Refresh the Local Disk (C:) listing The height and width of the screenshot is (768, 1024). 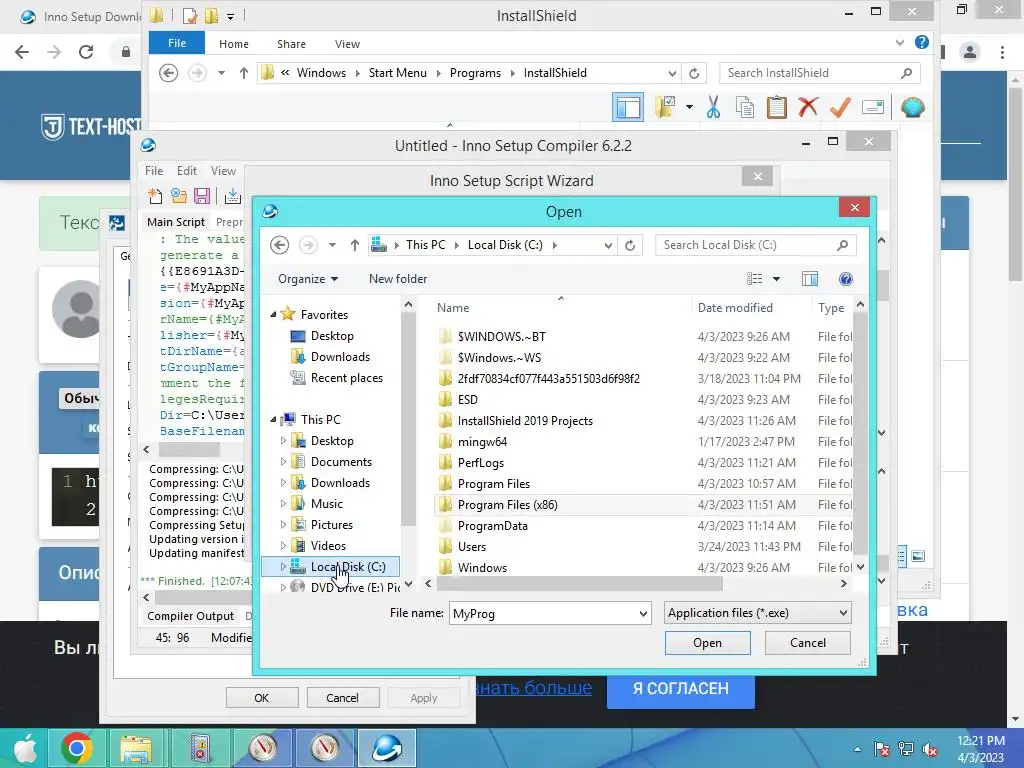(x=630, y=245)
